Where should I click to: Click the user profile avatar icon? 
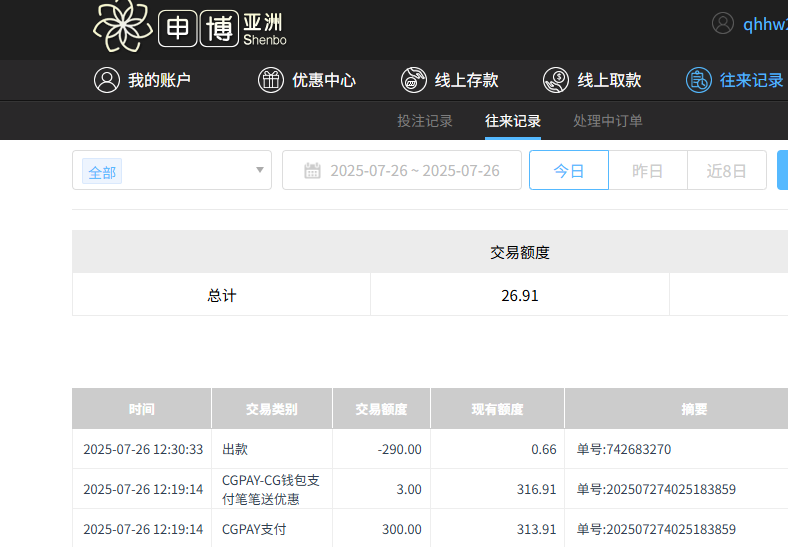tap(723, 24)
